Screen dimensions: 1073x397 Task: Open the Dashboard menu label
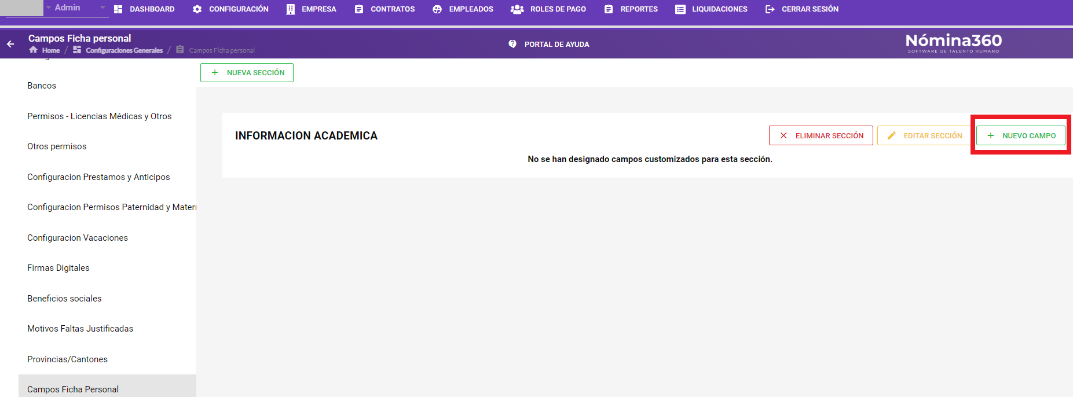[152, 10]
